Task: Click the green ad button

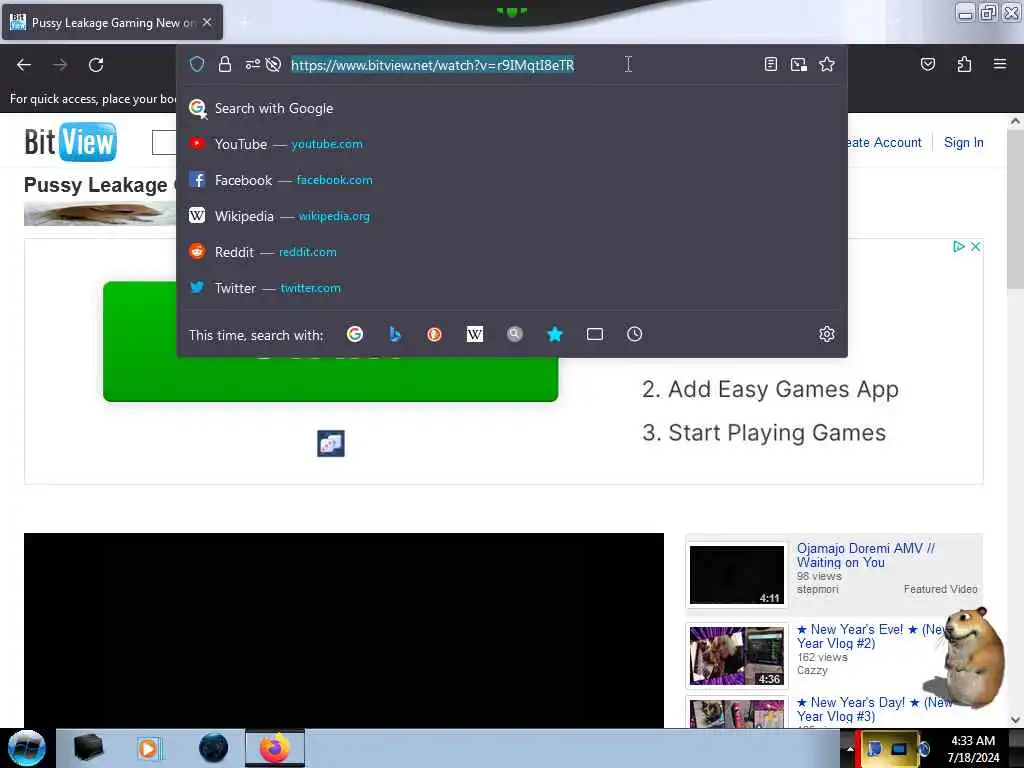Action: [330, 379]
